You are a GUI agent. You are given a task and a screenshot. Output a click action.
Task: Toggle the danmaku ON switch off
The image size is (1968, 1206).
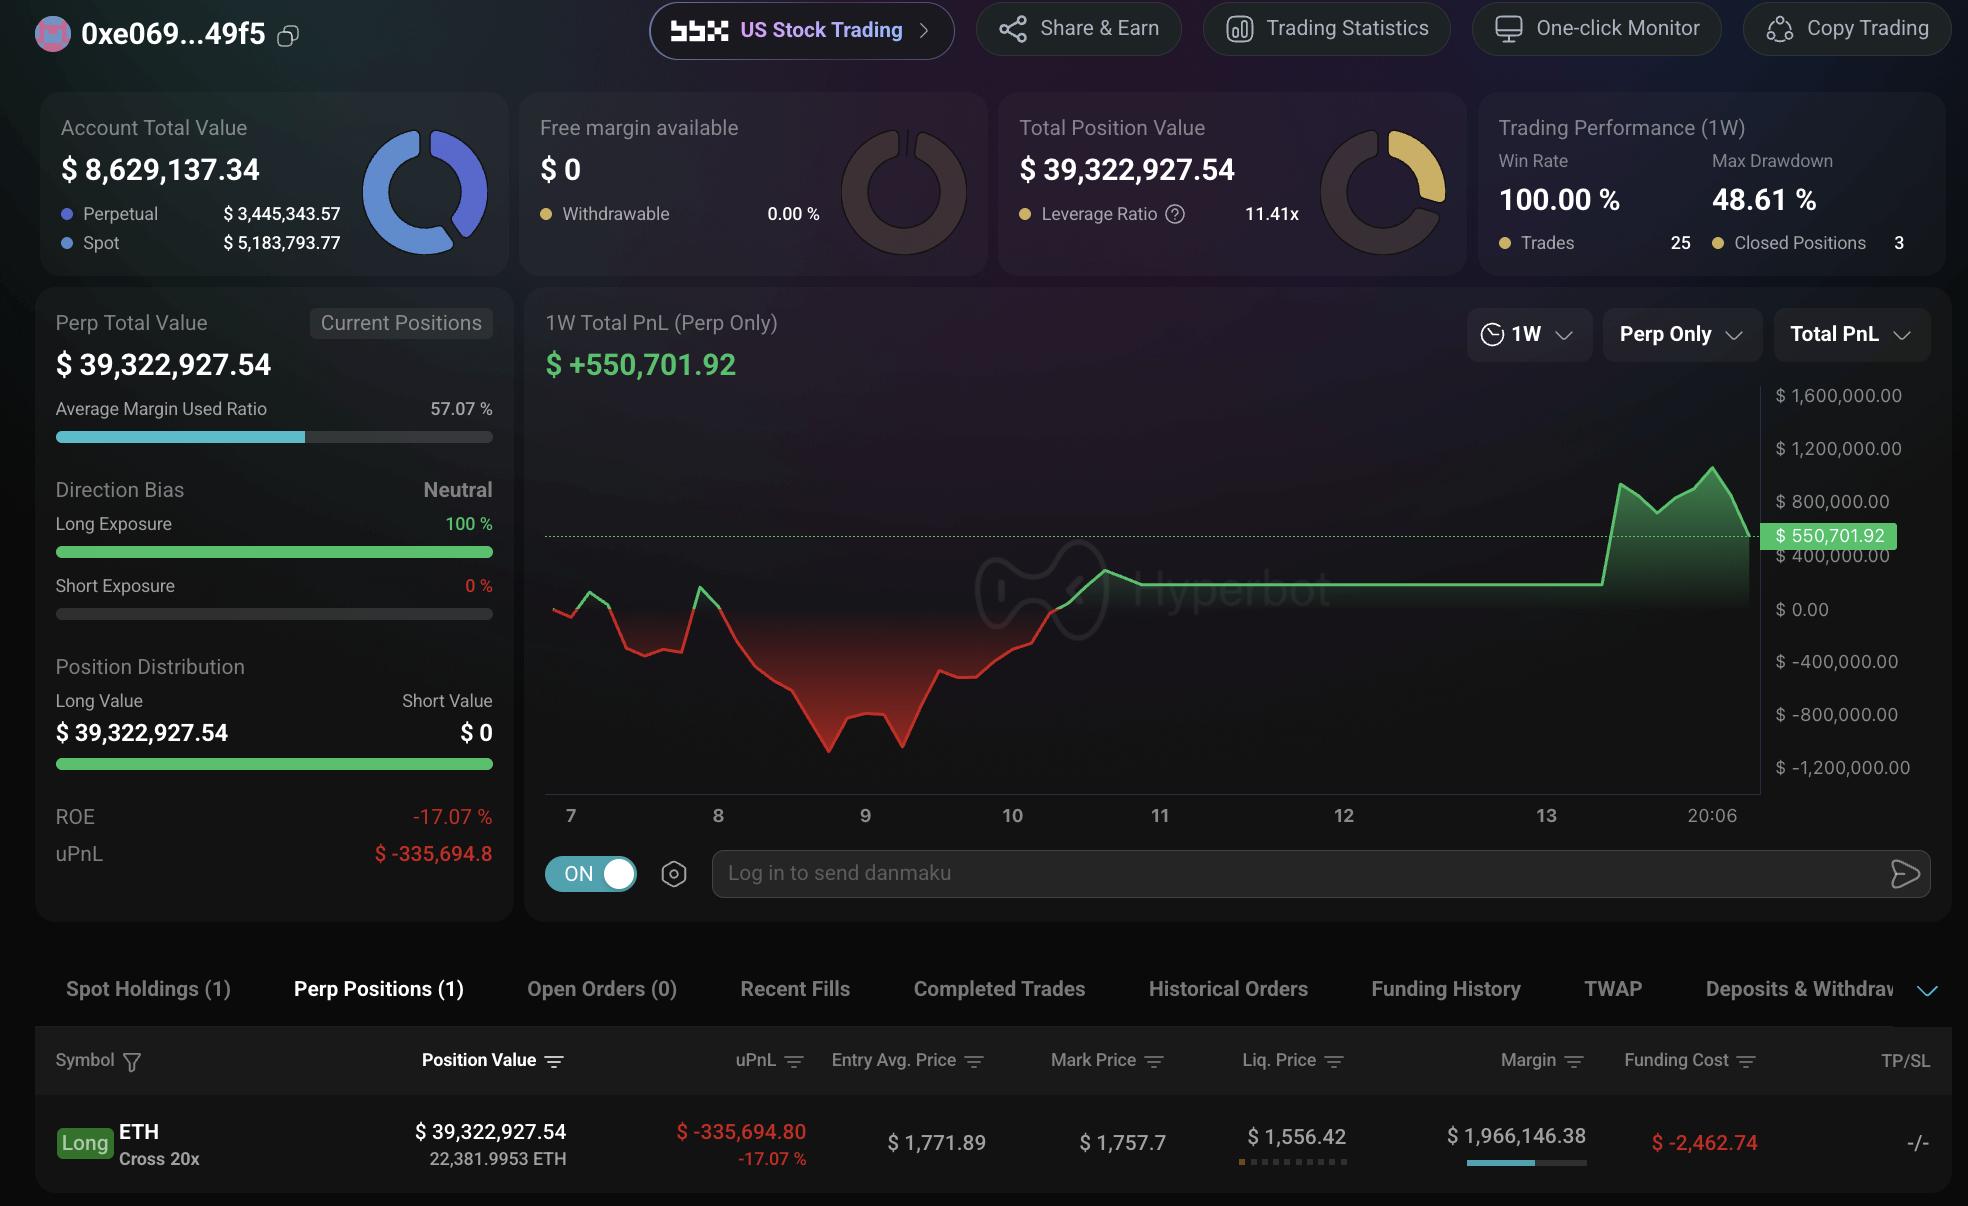591,874
